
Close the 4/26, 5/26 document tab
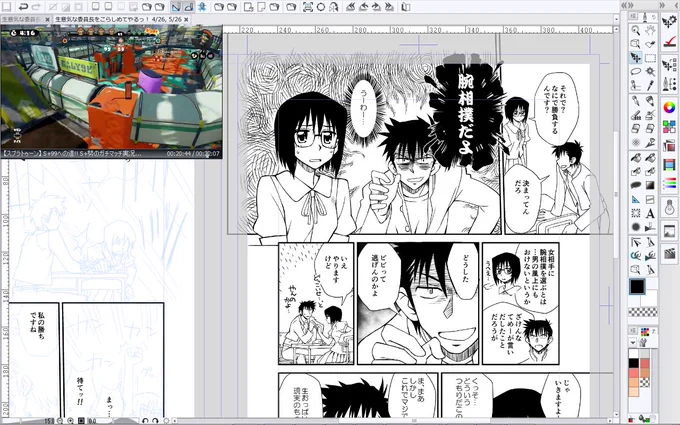click(186, 20)
